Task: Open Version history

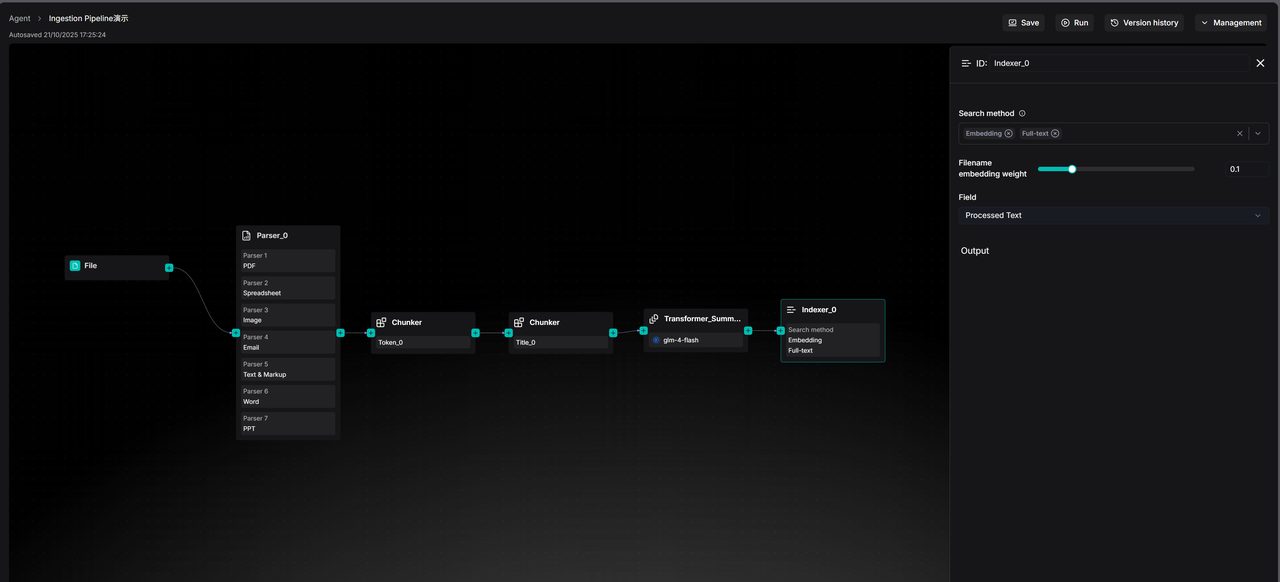Action: click(1144, 23)
